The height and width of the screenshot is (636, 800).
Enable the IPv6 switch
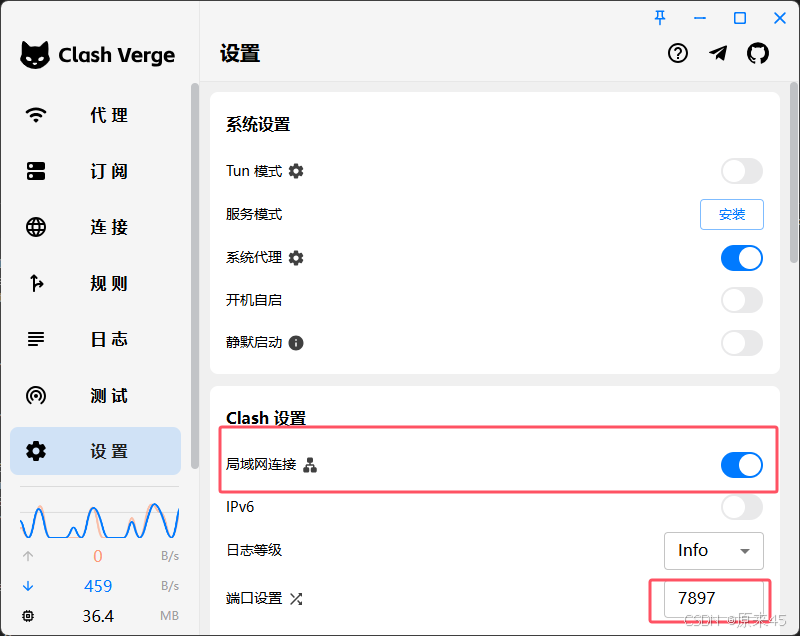click(x=742, y=507)
